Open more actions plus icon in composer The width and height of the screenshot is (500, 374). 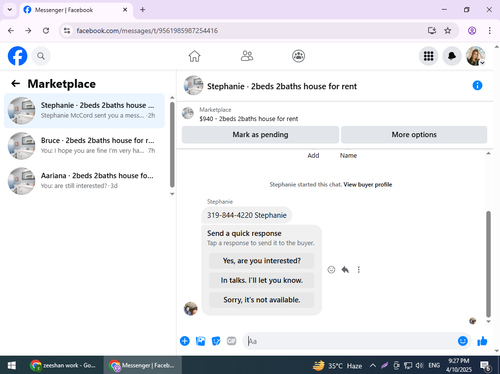click(x=185, y=341)
